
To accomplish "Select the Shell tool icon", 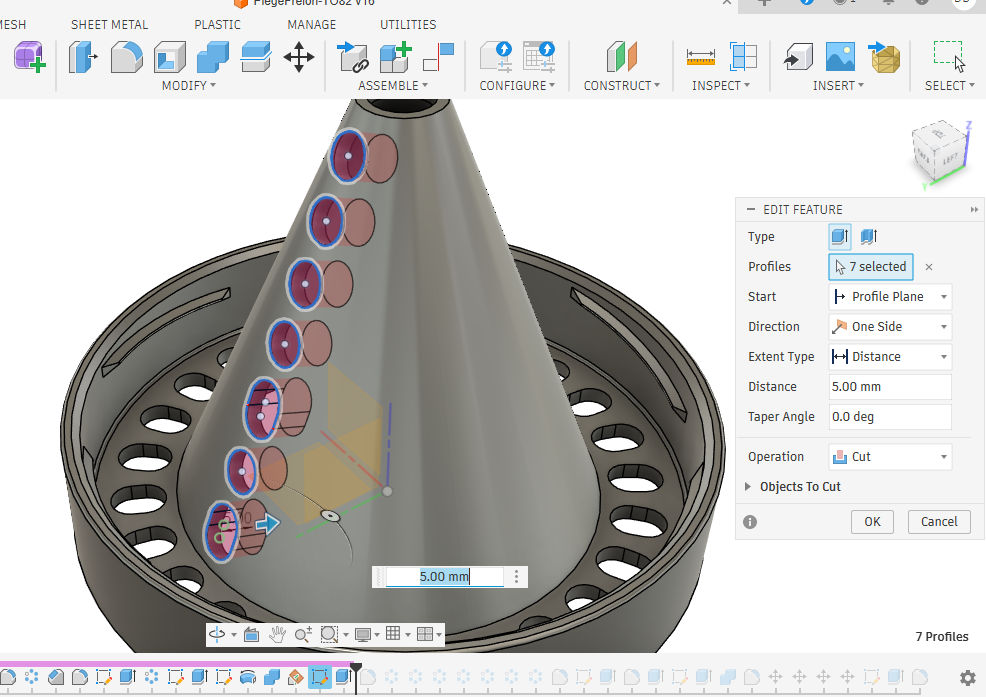I will [169, 57].
